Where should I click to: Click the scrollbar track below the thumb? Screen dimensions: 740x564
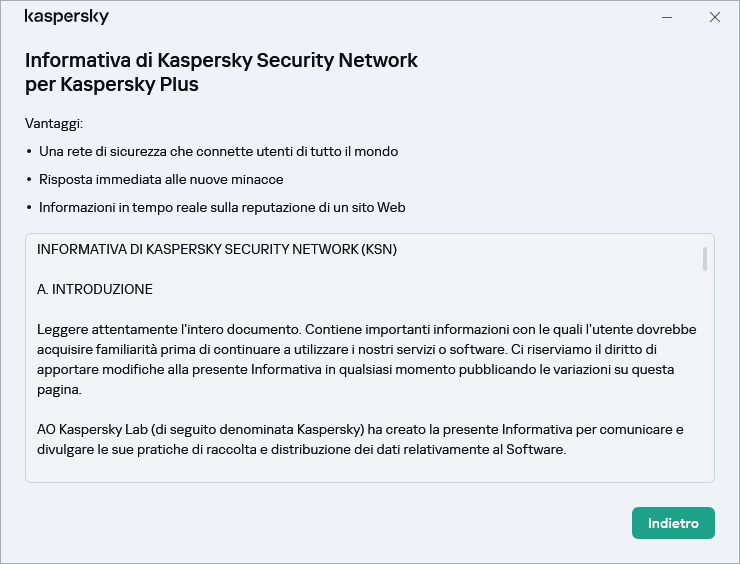coord(705,380)
